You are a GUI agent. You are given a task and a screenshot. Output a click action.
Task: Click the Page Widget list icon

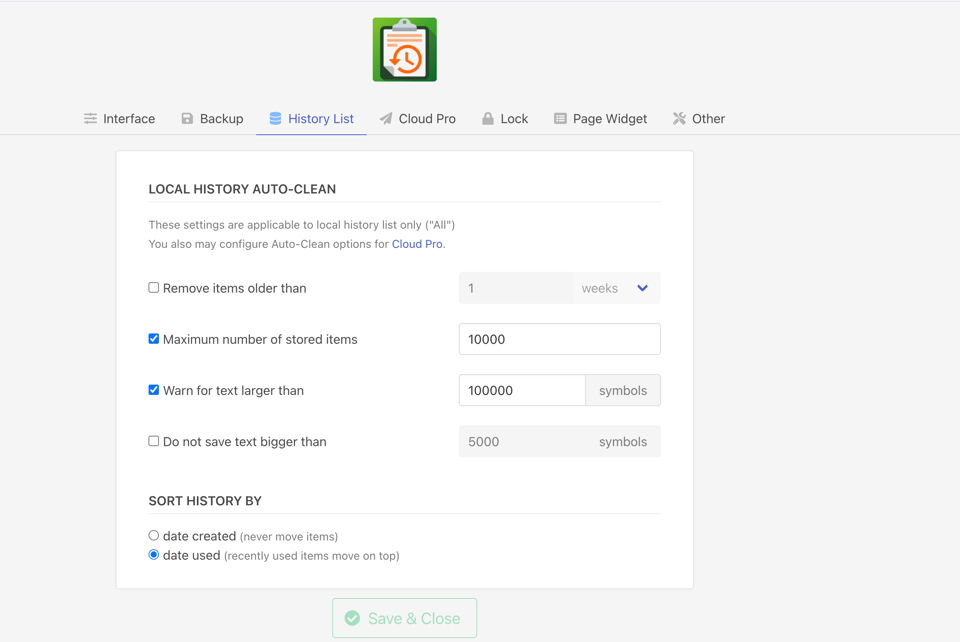click(560, 119)
